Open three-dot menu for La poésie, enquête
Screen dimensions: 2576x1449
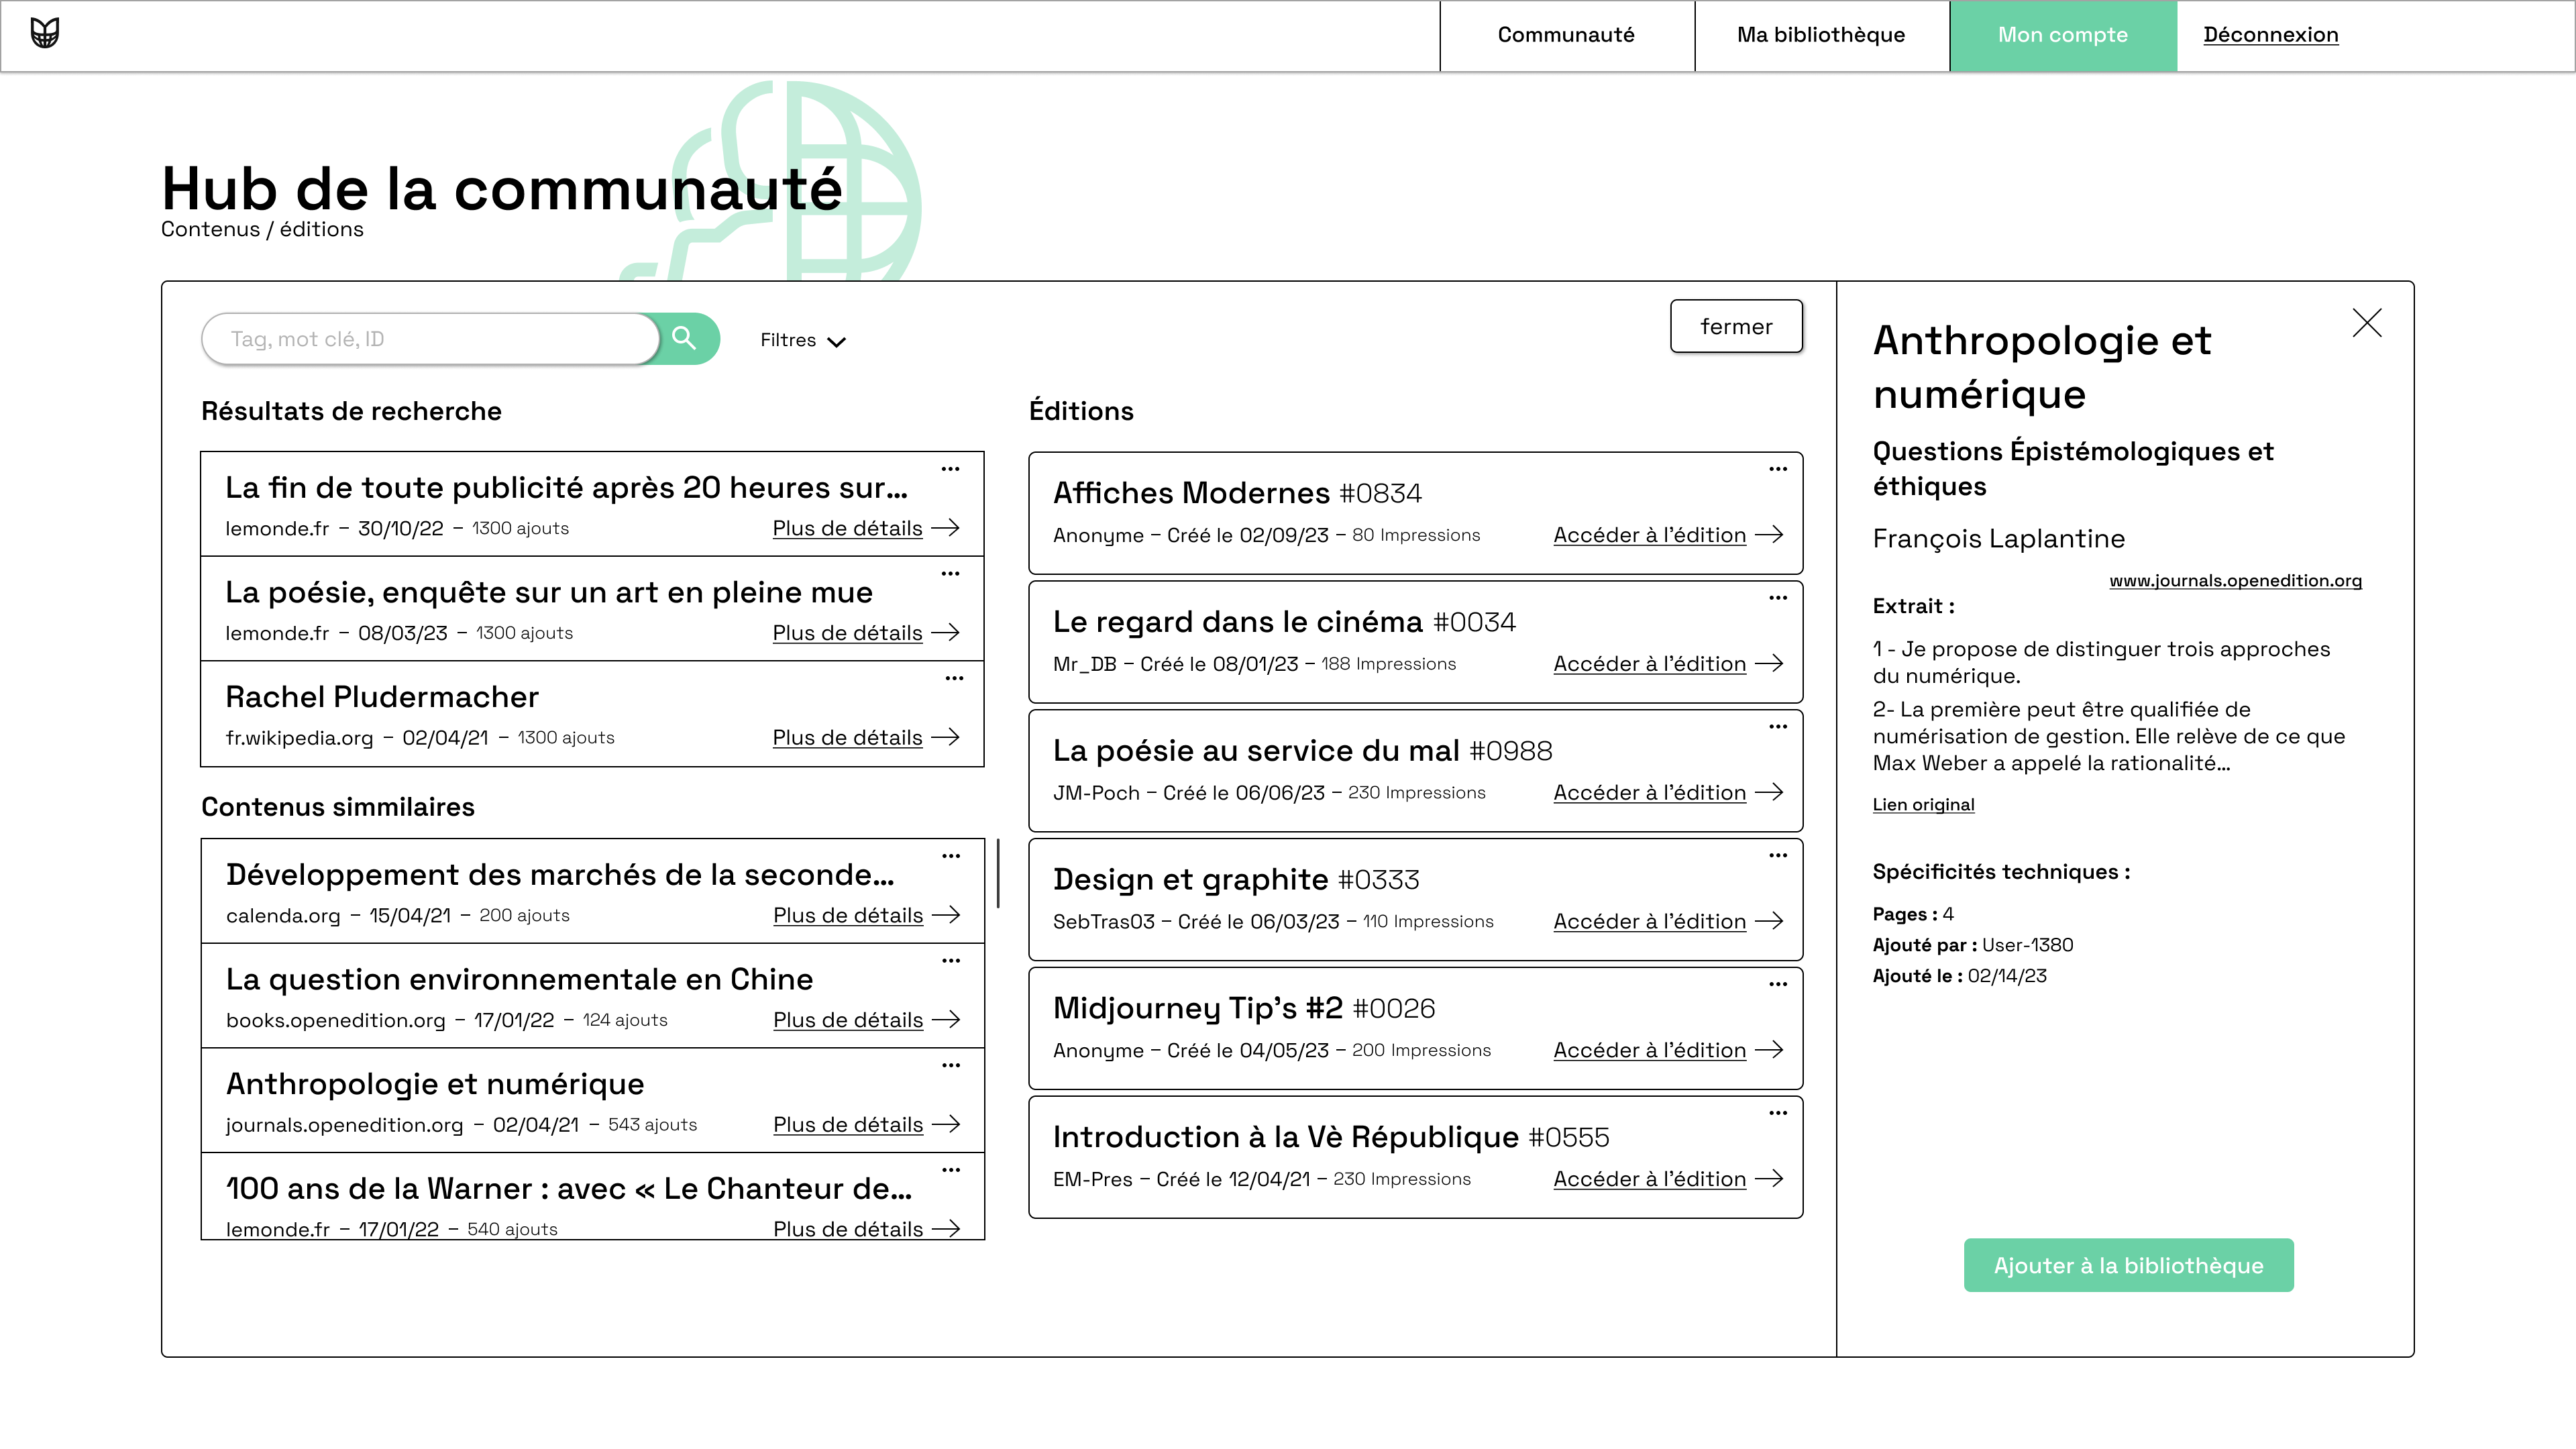coord(950,573)
